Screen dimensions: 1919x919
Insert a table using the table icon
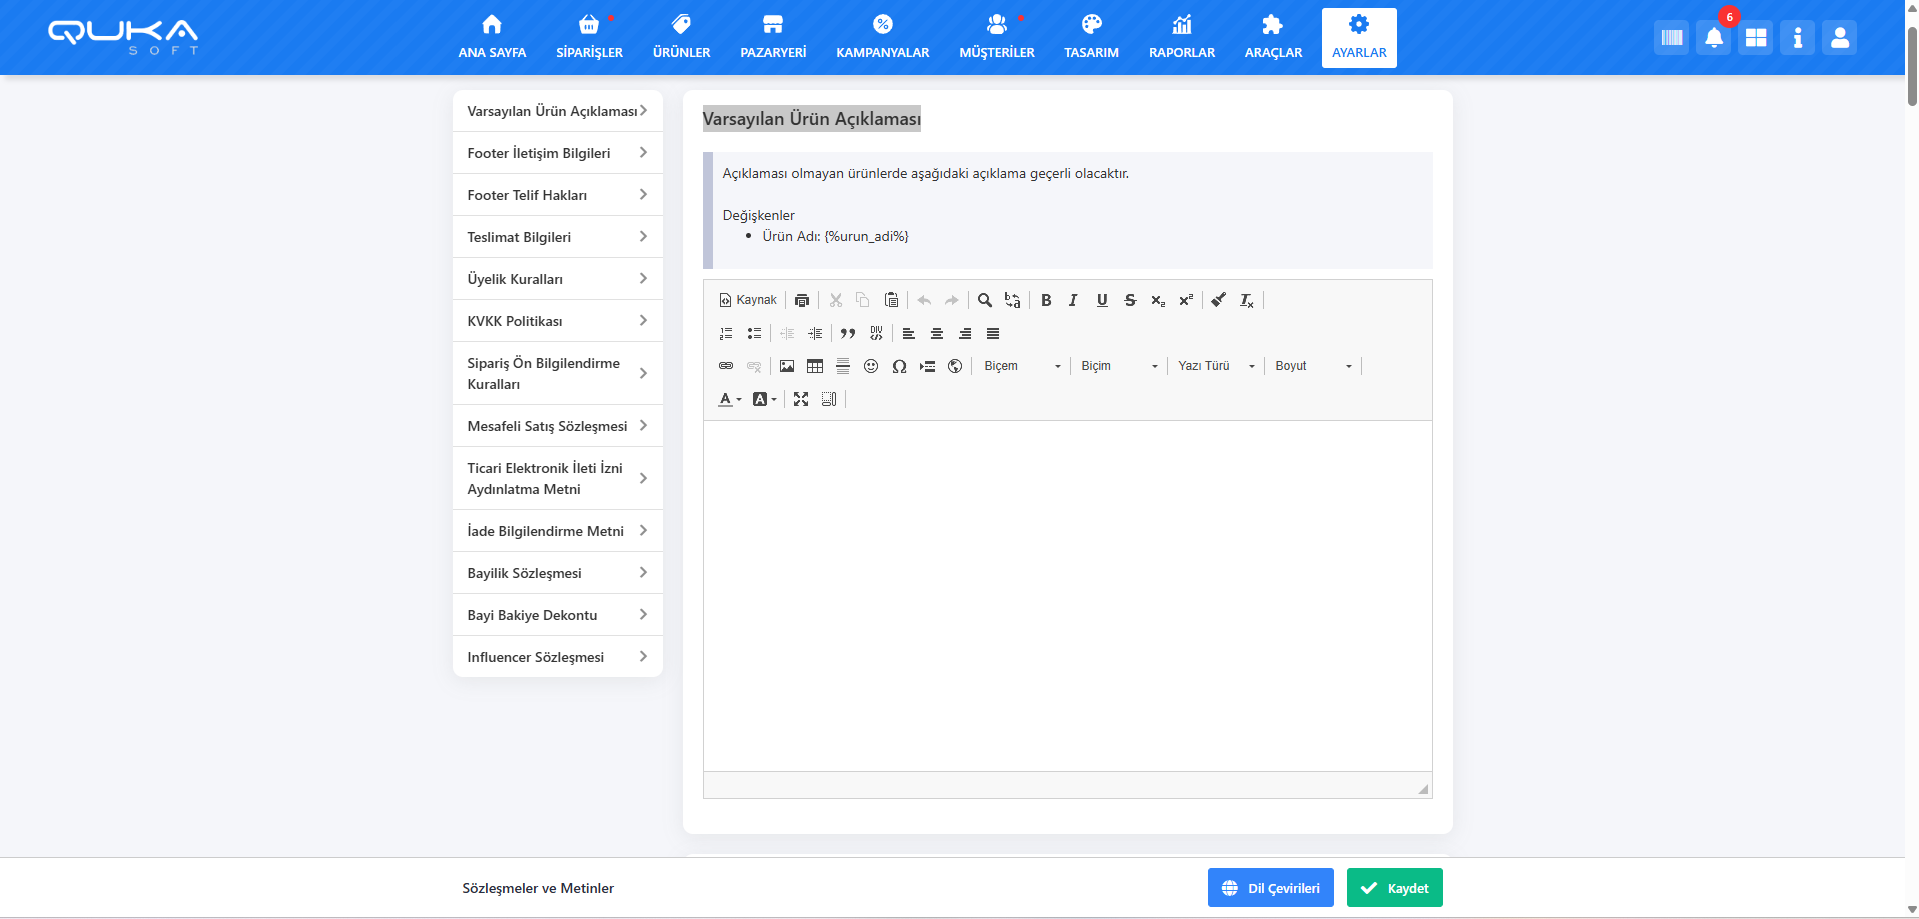tap(815, 366)
